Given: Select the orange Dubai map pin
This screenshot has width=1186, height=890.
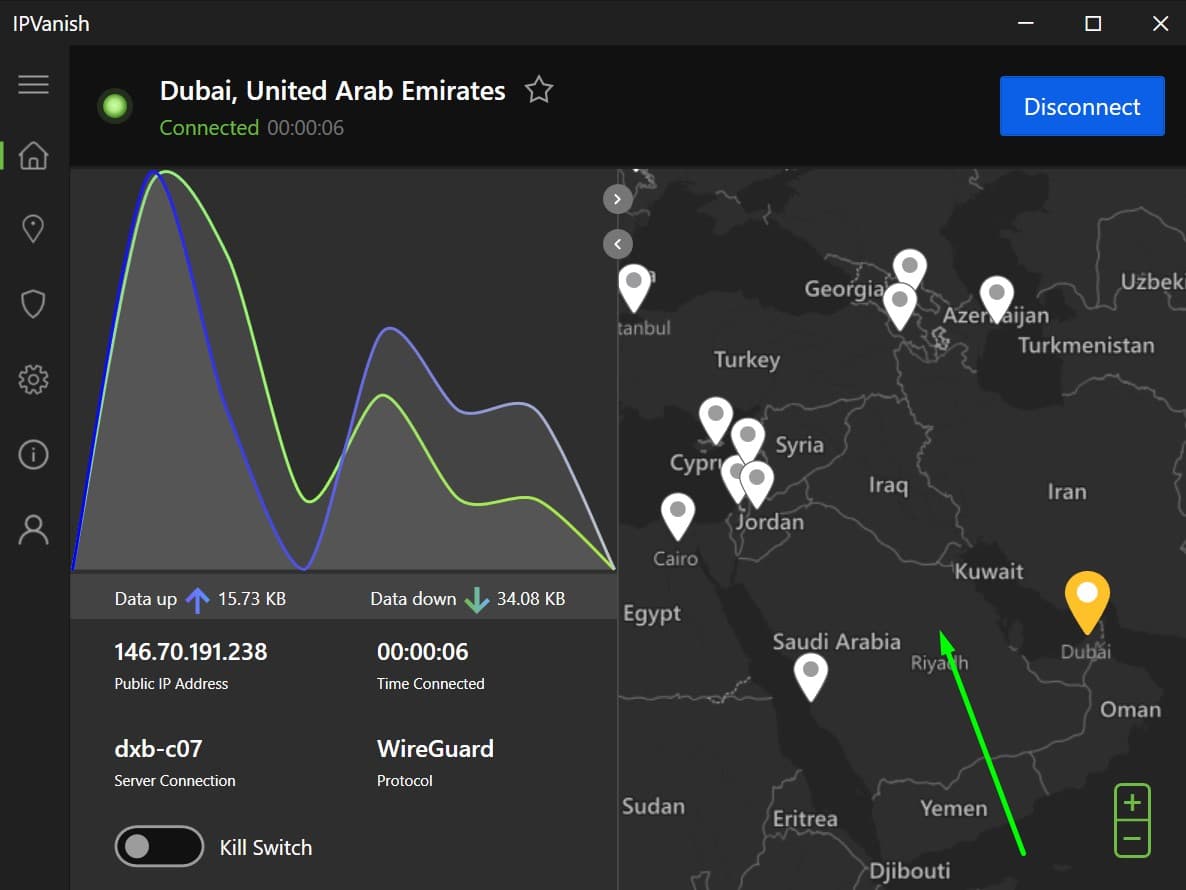Looking at the screenshot, I should 1087,601.
